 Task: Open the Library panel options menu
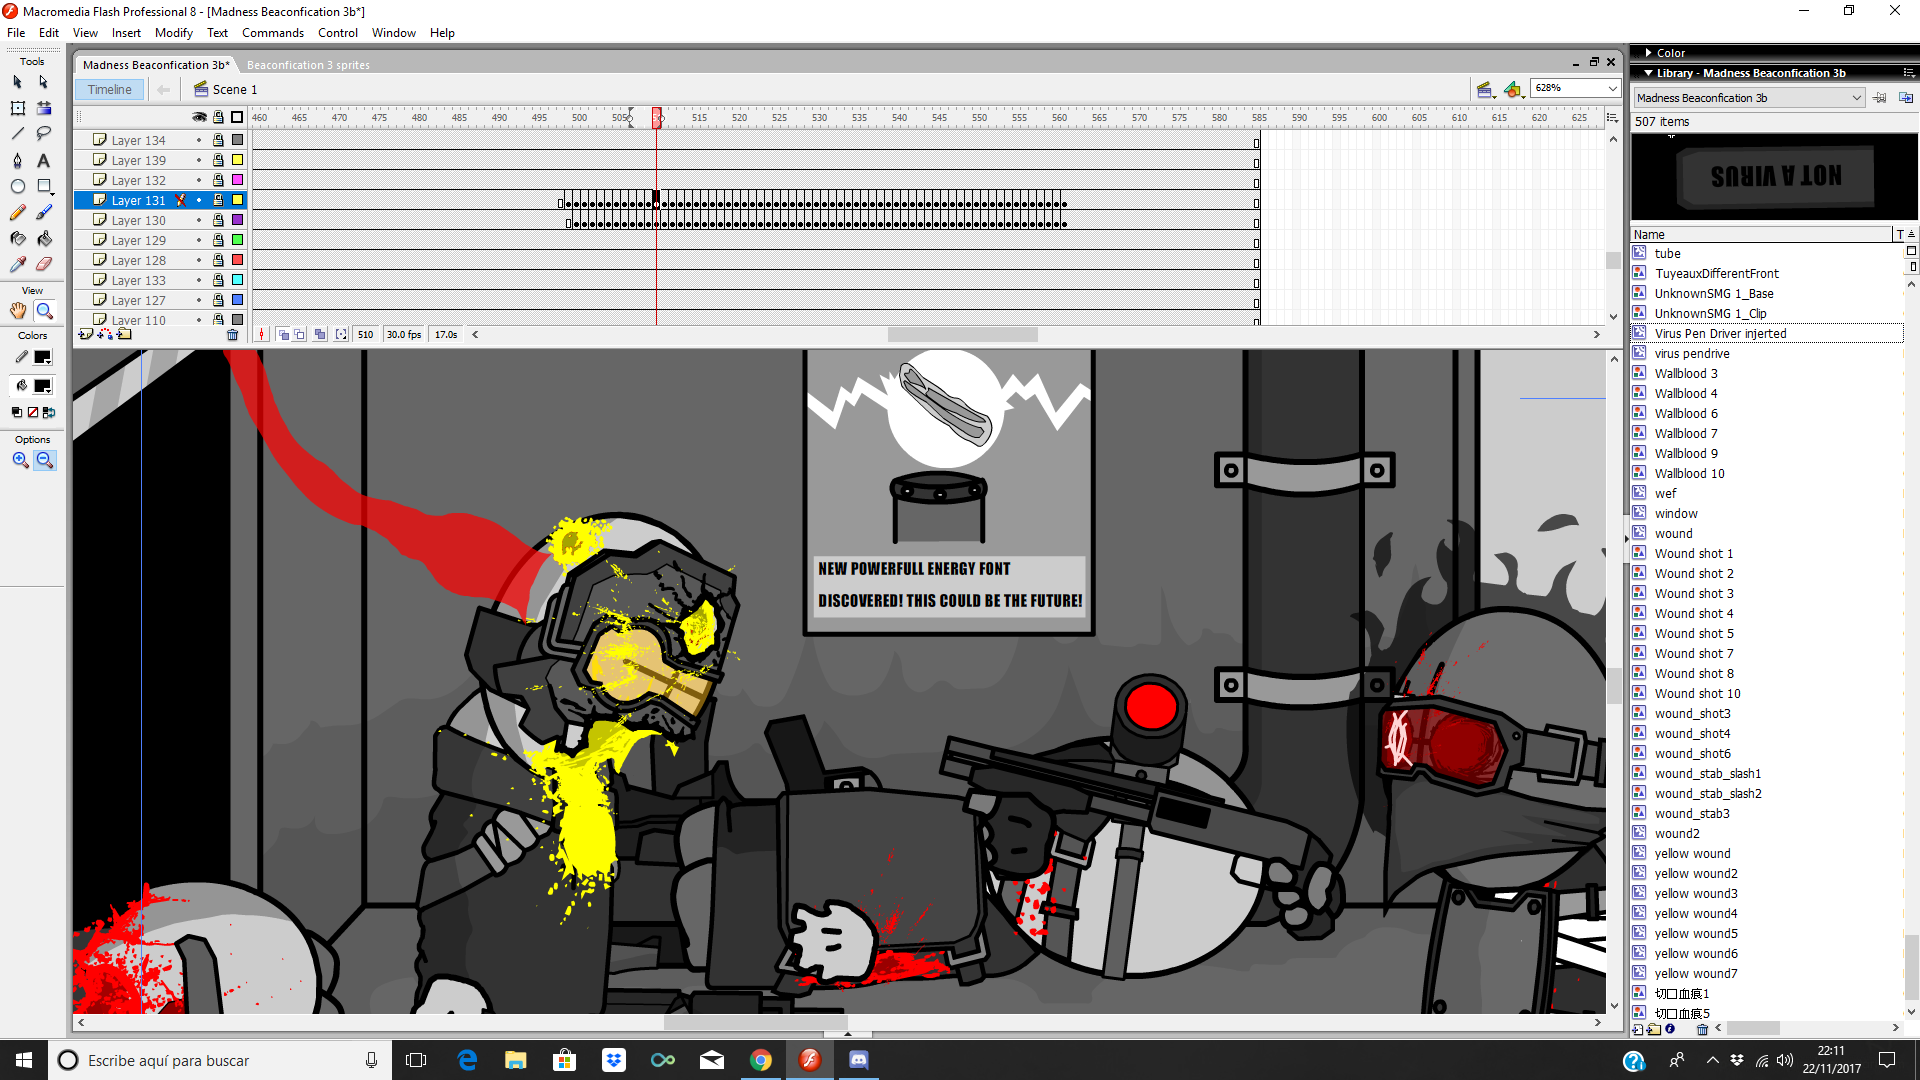[x=1909, y=73]
